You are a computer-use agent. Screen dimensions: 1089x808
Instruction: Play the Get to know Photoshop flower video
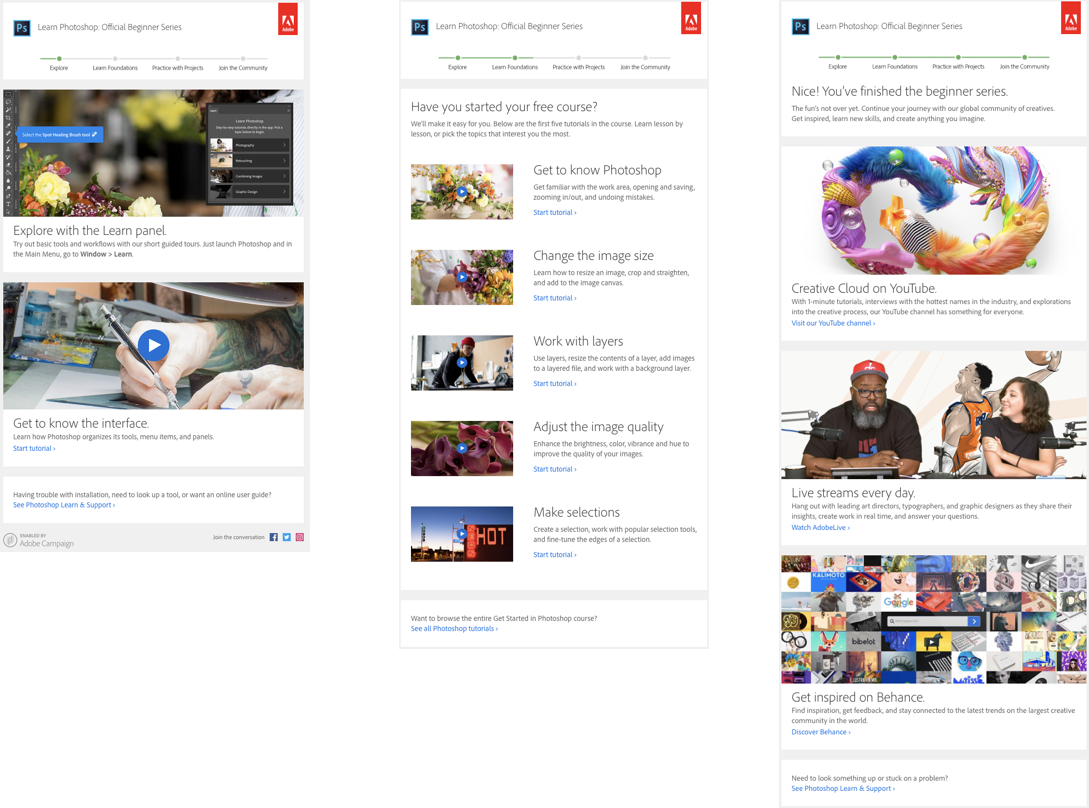pos(462,191)
